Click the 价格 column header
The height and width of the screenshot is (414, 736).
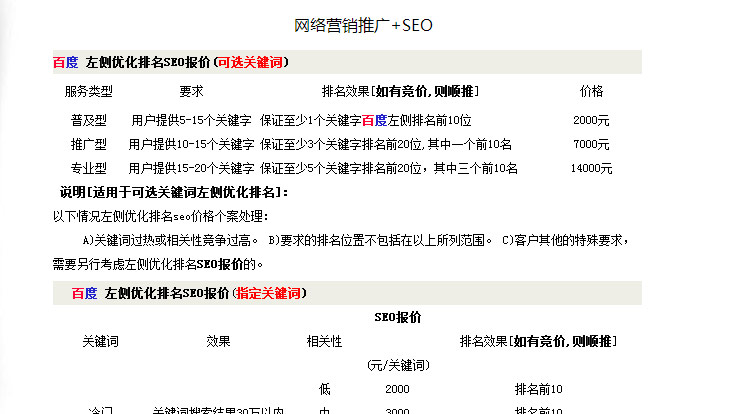(x=591, y=91)
